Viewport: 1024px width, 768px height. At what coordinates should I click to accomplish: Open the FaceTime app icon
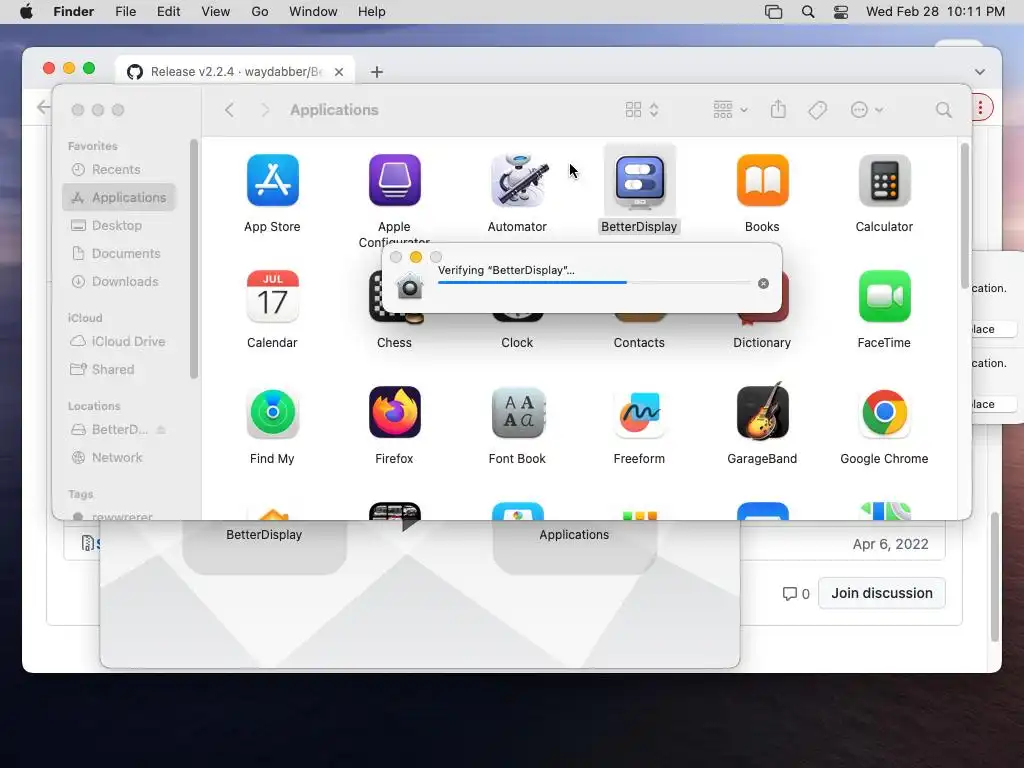(884, 296)
